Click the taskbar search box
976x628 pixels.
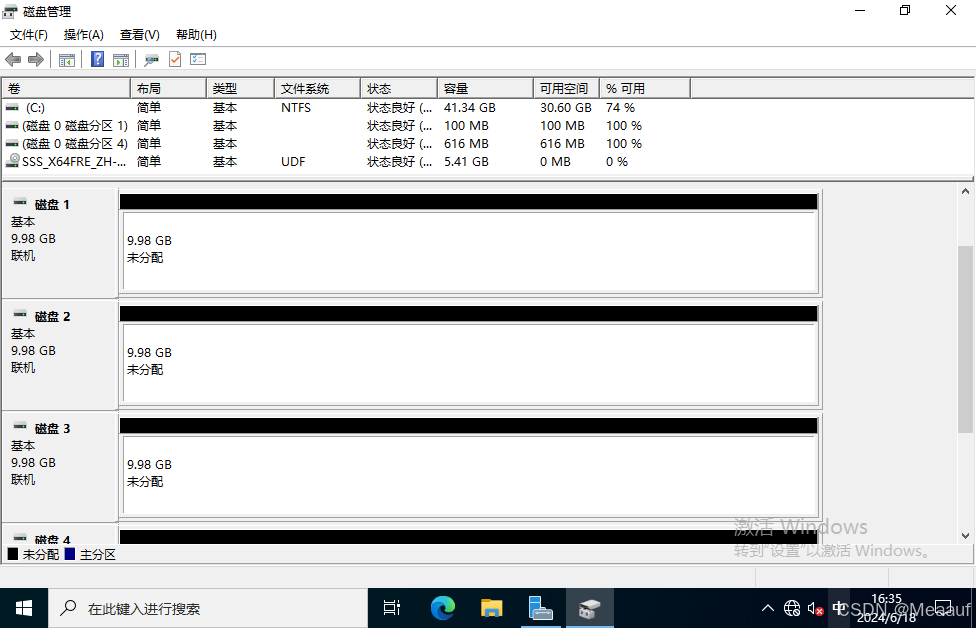coord(208,608)
